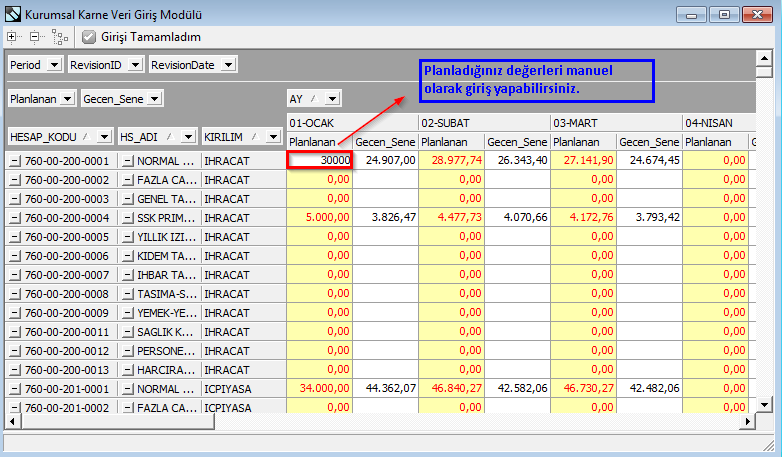Screen dimensions: 782x457
Task: Minimize the Kurumsal Karne window
Action: [691, 14]
